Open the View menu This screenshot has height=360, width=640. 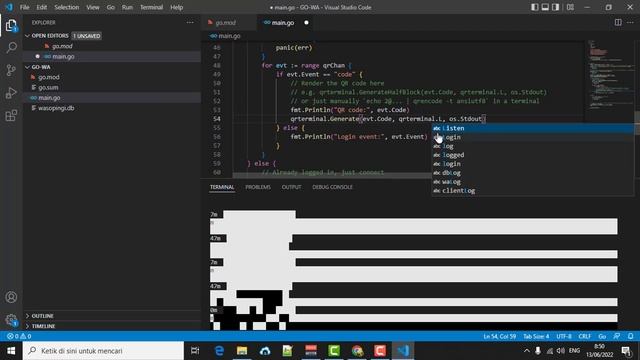tap(93, 7)
